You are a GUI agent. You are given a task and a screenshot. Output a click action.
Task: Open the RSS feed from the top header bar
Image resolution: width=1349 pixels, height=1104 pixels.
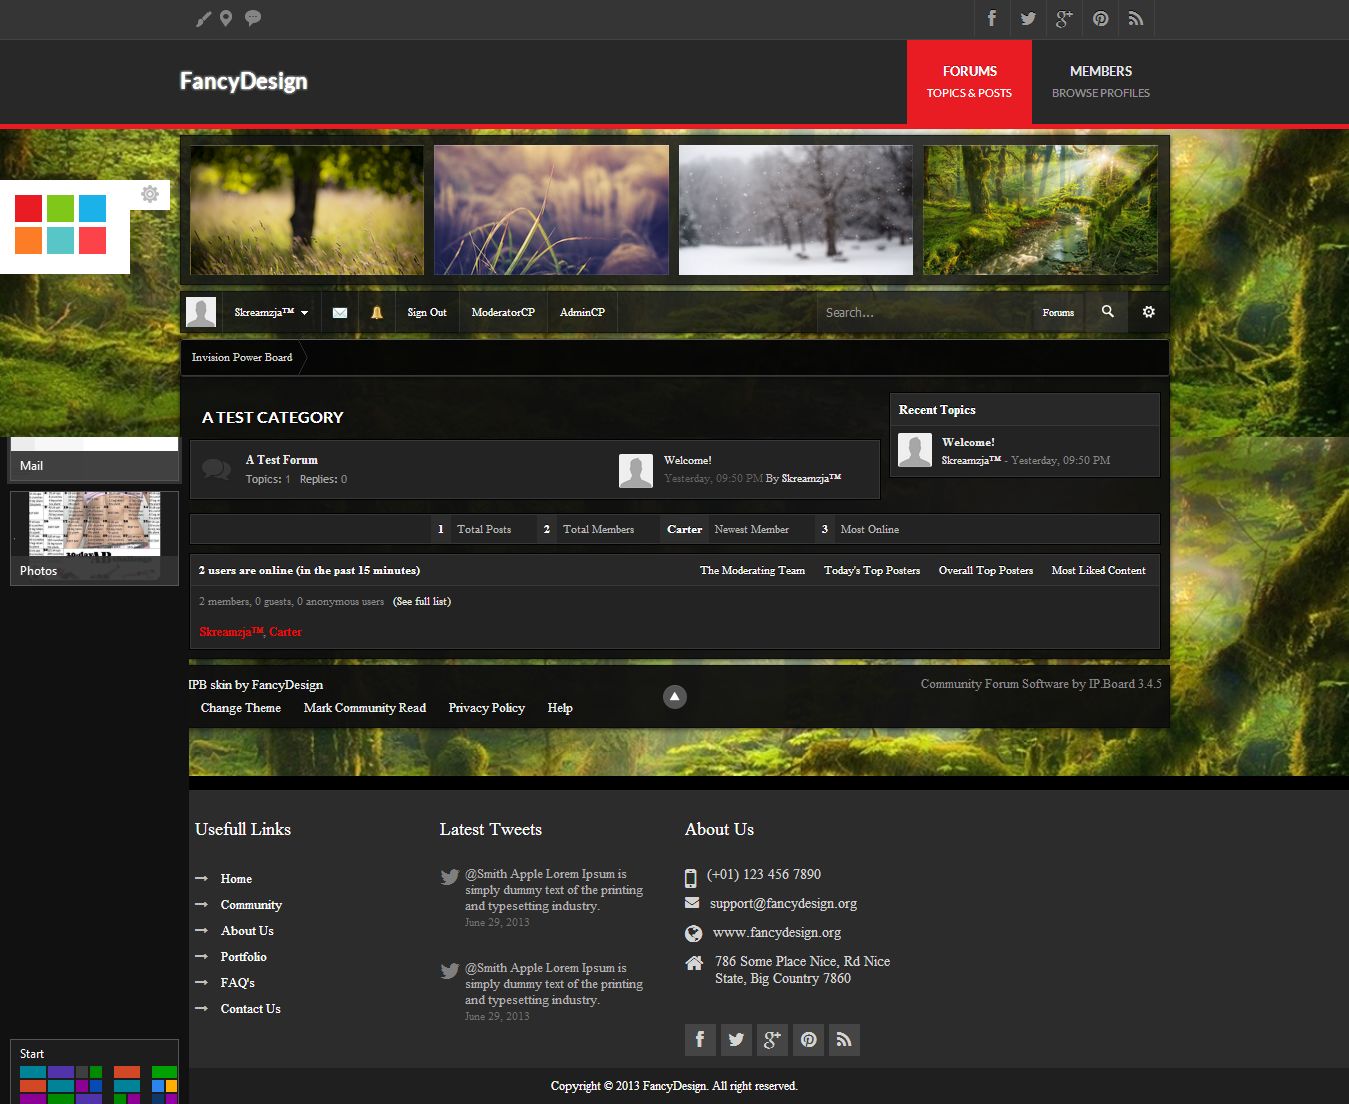(1136, 19)
